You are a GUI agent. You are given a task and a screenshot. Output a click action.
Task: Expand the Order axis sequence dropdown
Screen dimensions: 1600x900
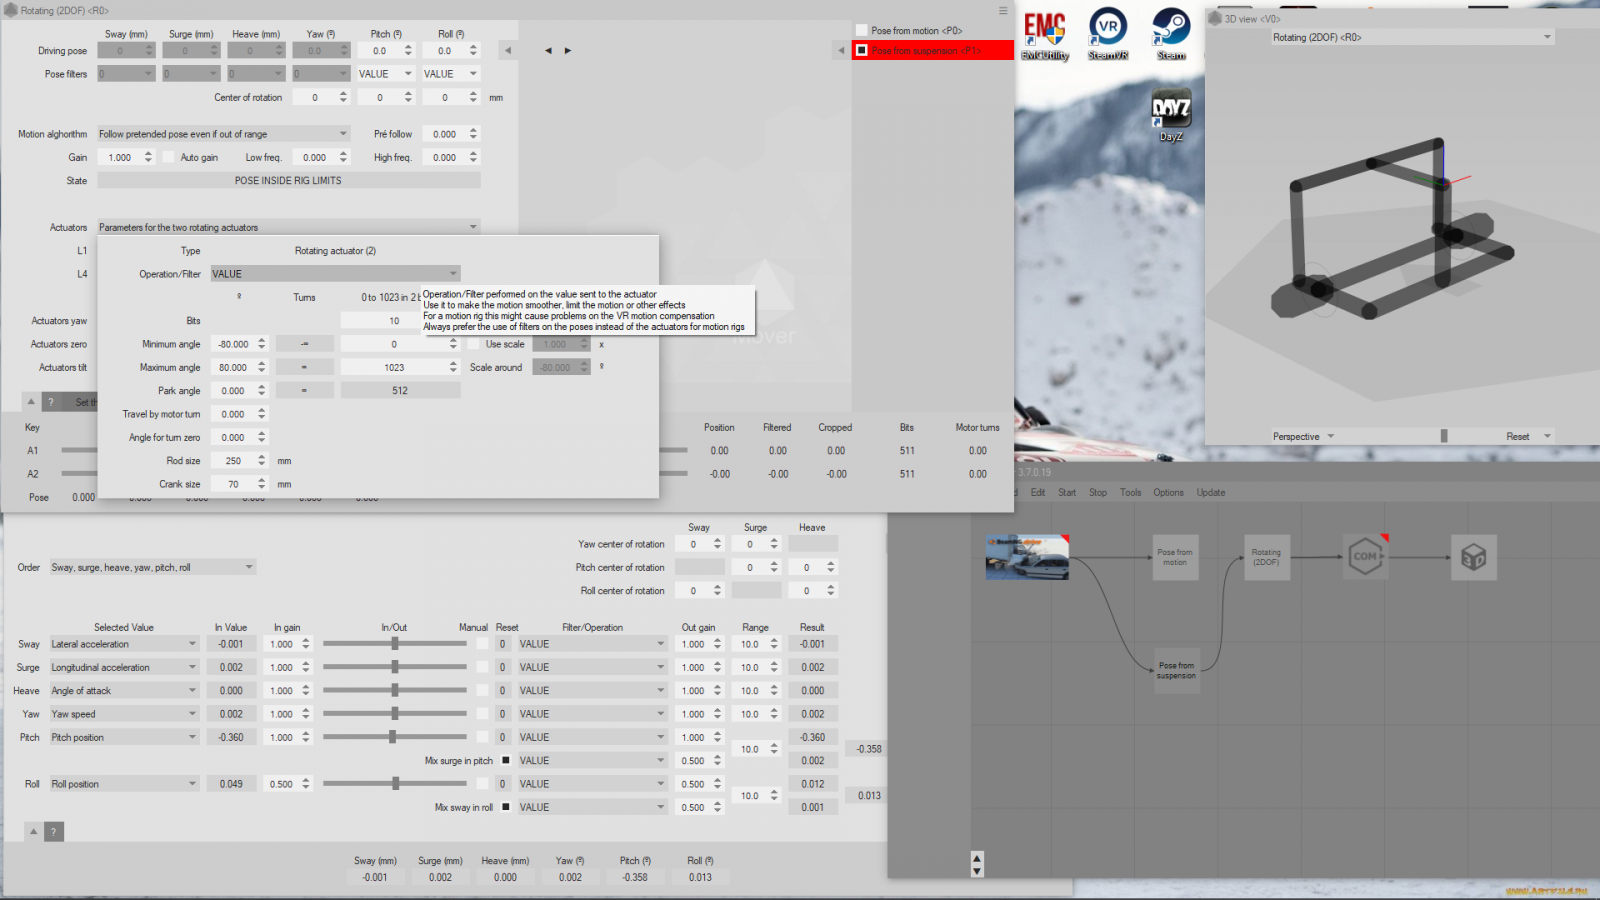click(152, 567)
